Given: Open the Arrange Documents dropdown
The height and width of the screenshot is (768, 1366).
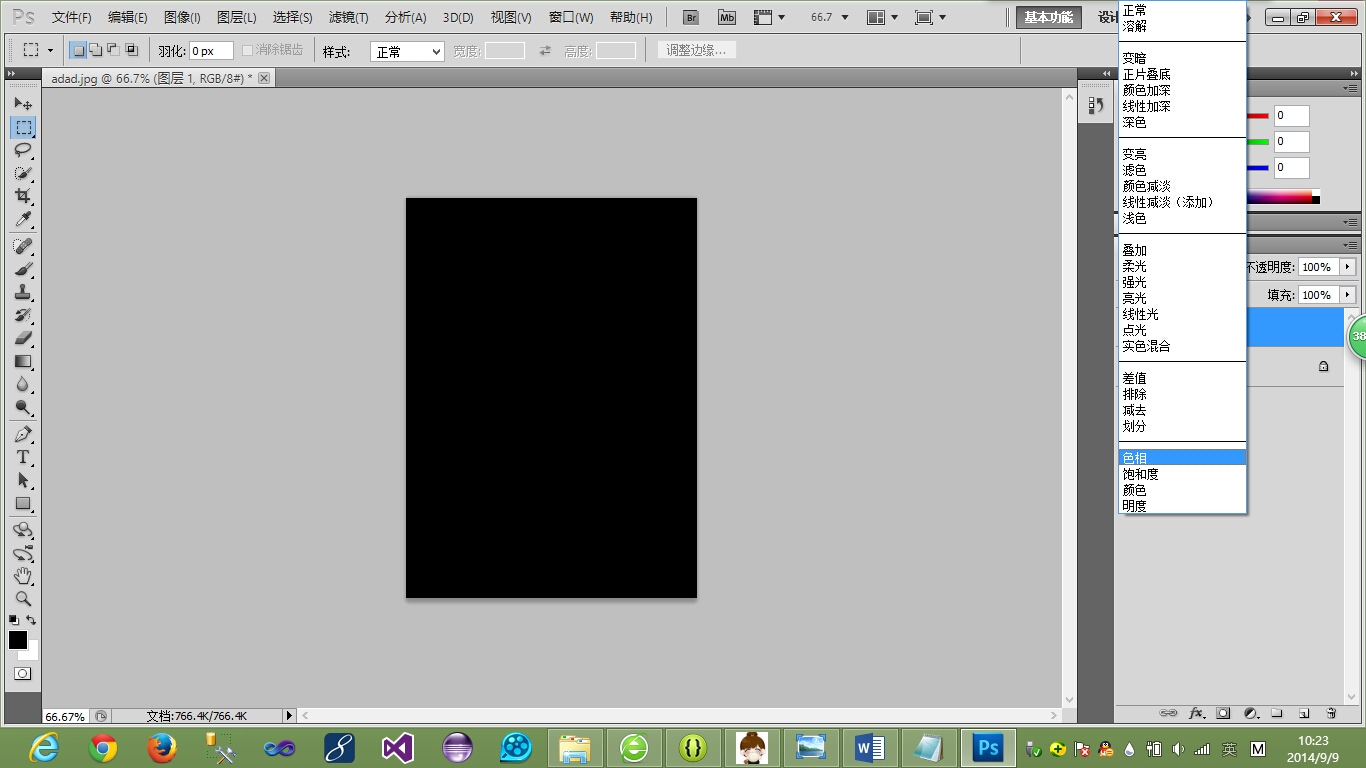Looking at the screenshot, I should 882,17.
